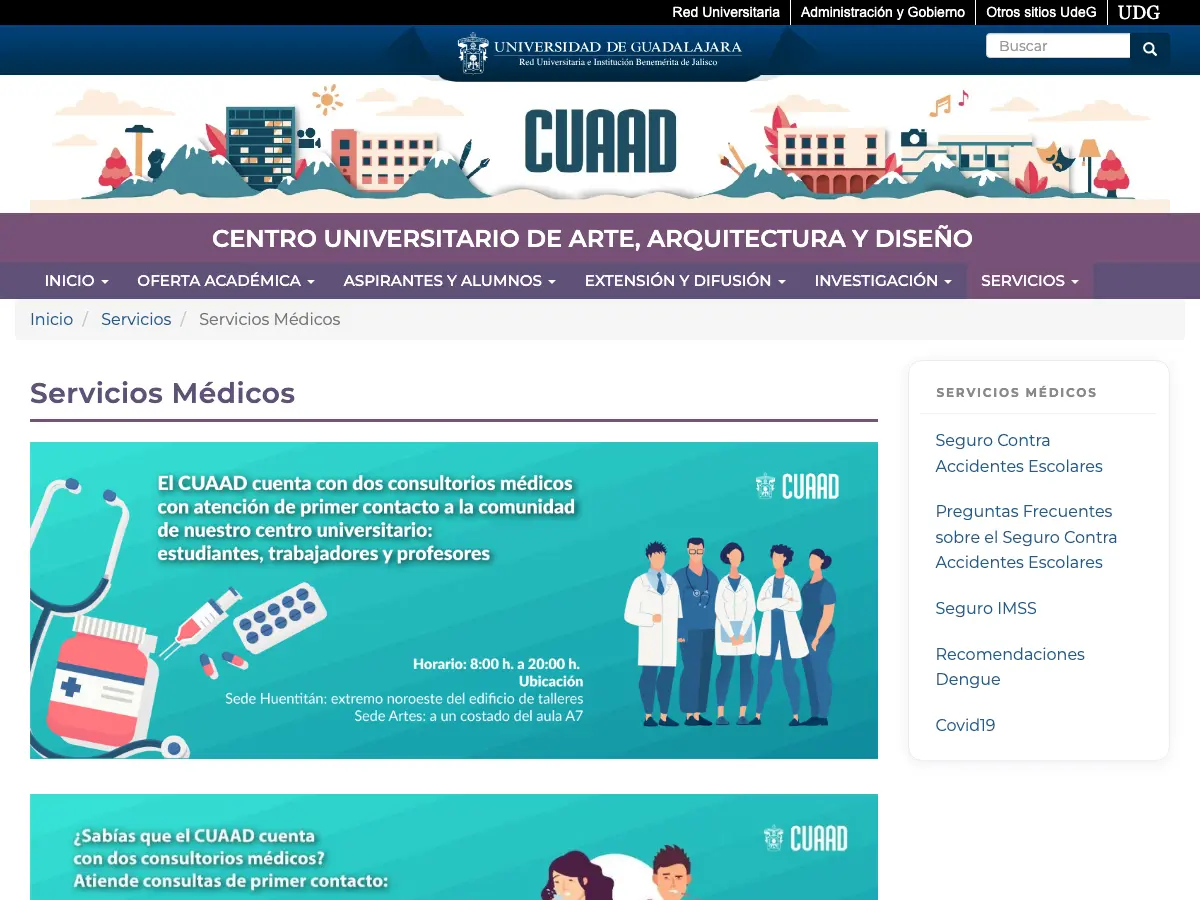The image size is (1200, 900).
Task: Click the CUAAD illustrated header banner
Action: pyautogui.click(x=600, y=144)
